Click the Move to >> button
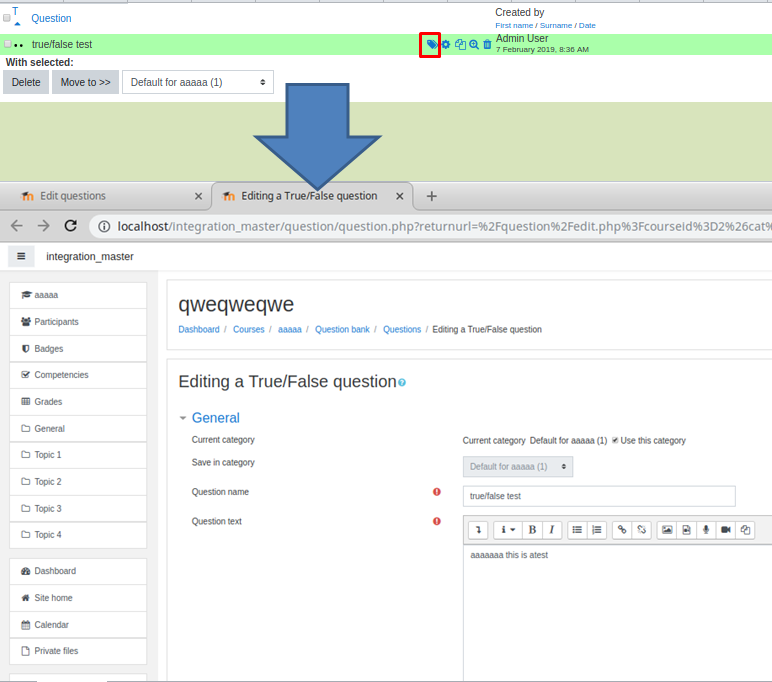Screen dimensions: 772x682 86,82
